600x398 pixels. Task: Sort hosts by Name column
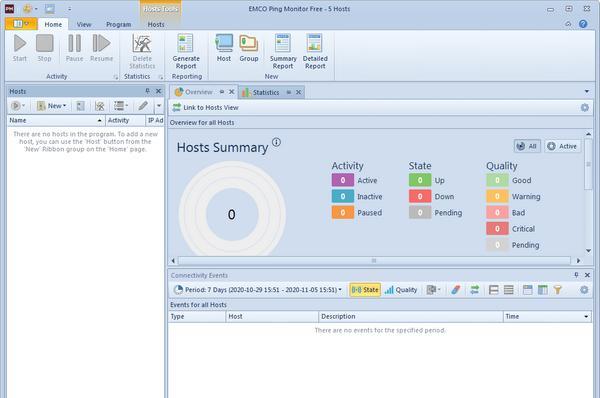56,120
